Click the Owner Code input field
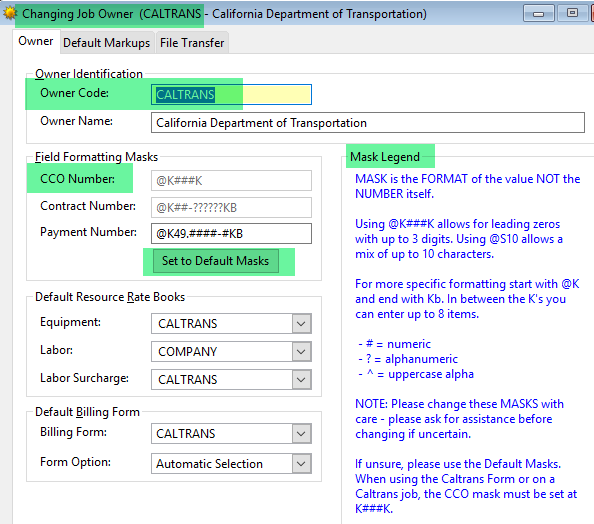The width and height of the screenshot is (594, 524). pos(231,94)
